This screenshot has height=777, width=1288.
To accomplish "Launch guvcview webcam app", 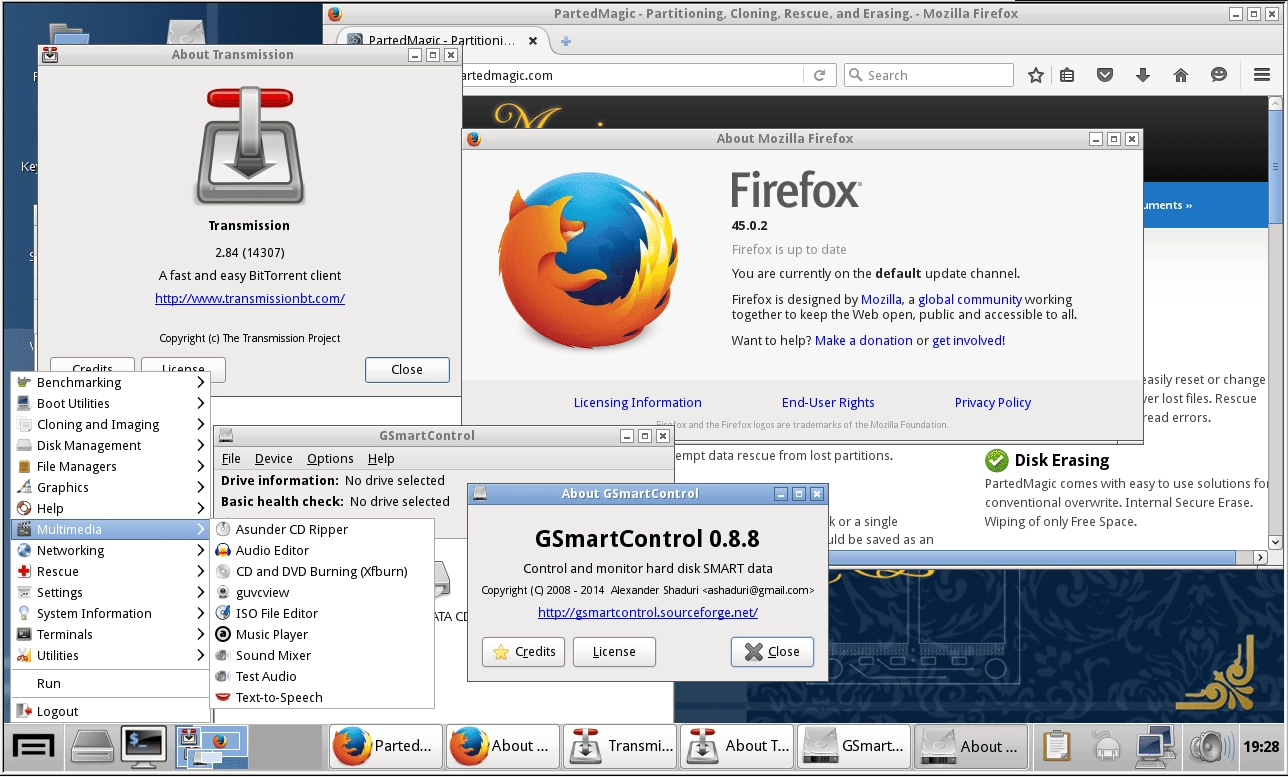I will (323, 592).
